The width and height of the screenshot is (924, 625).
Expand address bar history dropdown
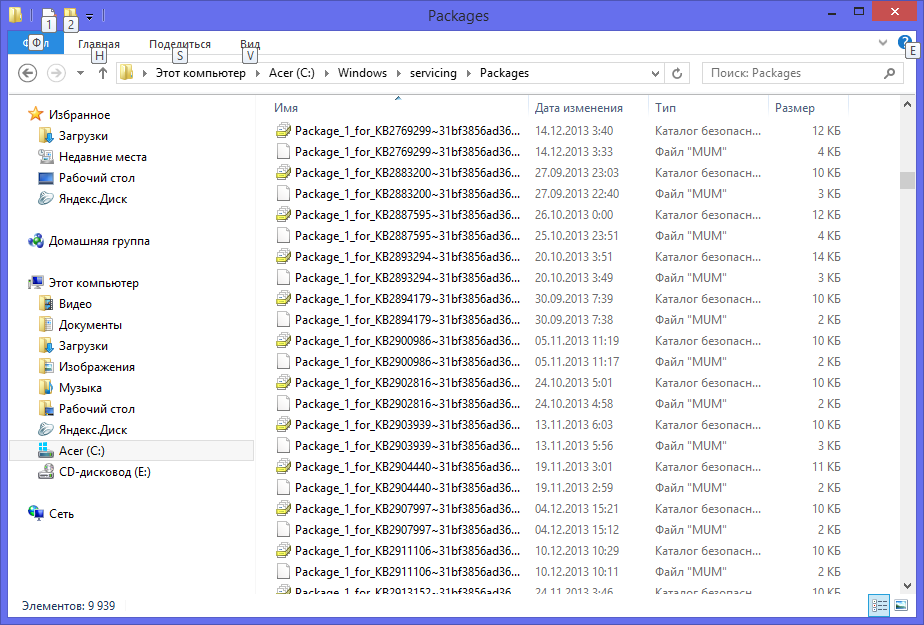pyautogui.click(x=655, y=74)
